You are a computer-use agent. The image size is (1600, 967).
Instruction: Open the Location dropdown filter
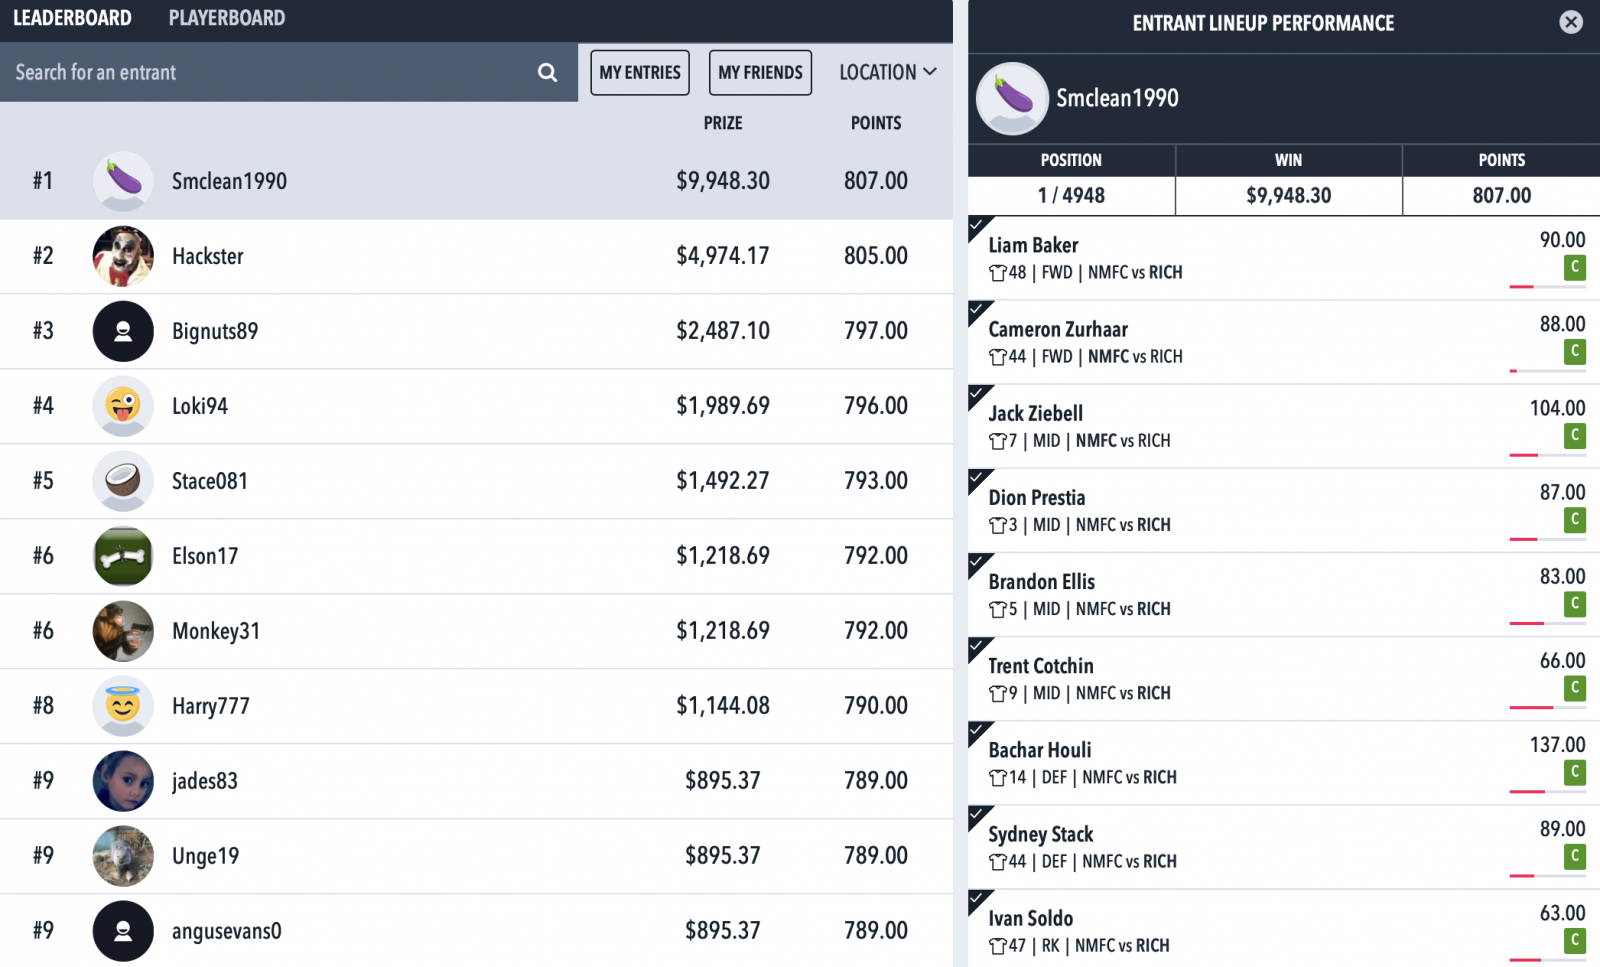point(888,72)
